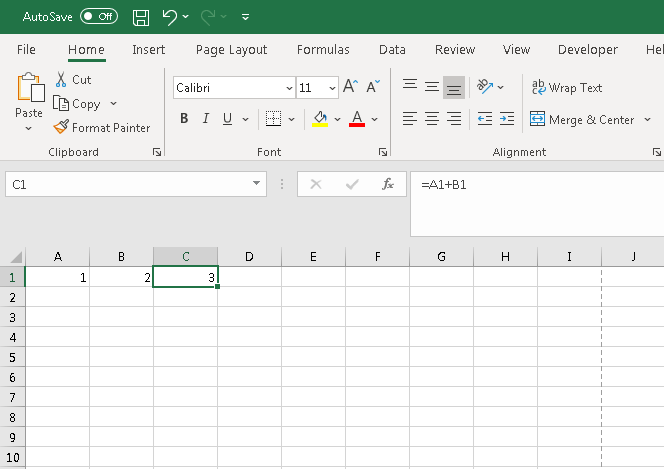Undo the last action
The width and height of the screenshot is (664, 469).
click(x=170, y=17)
